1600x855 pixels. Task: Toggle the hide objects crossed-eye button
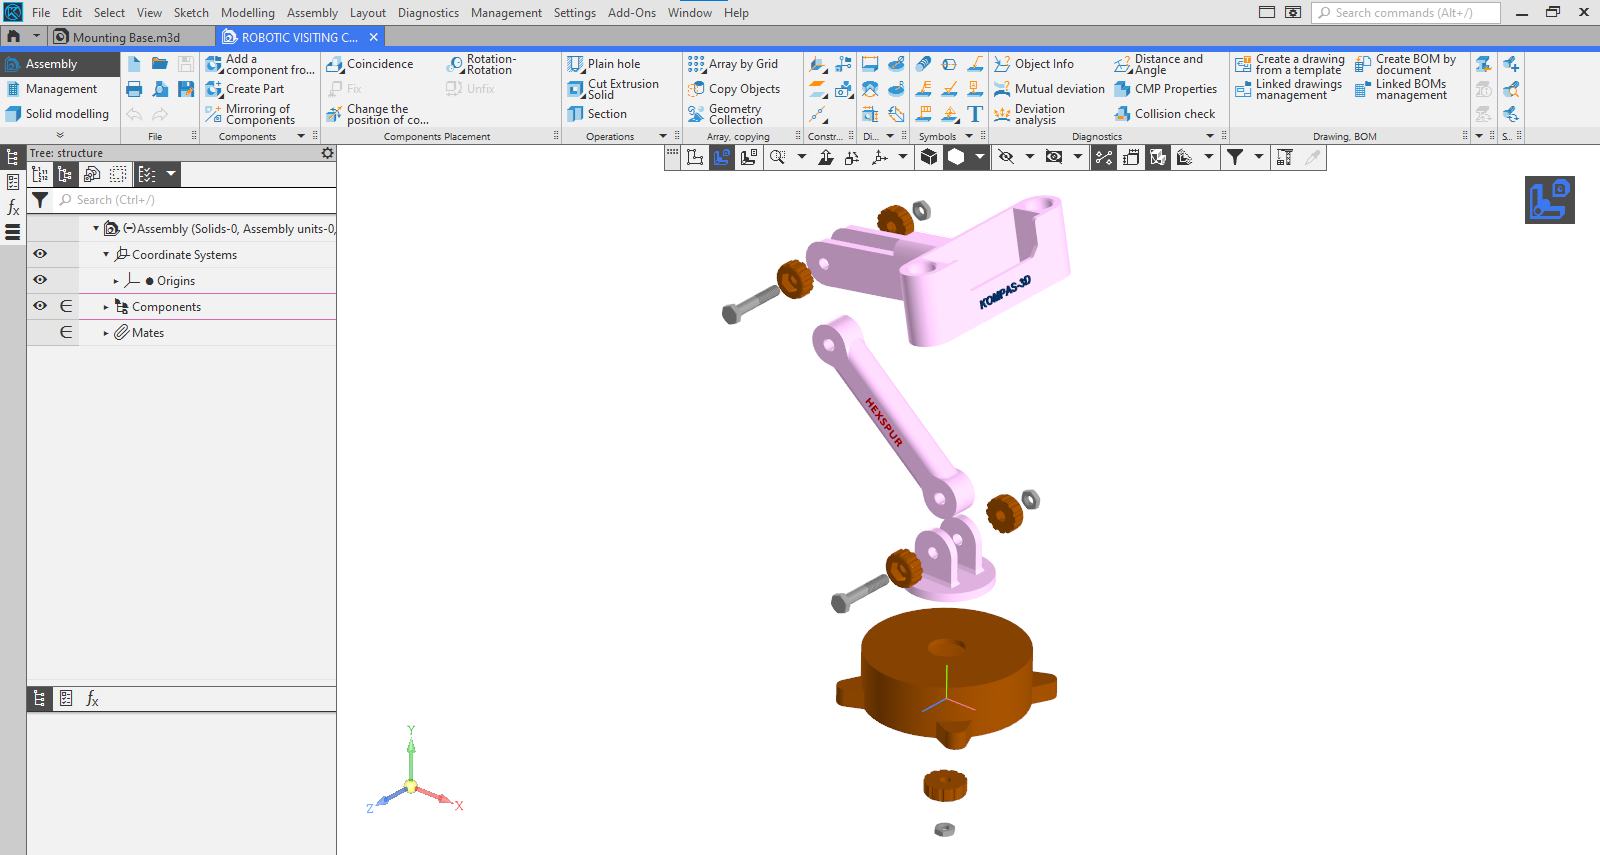pos(1006,157)
